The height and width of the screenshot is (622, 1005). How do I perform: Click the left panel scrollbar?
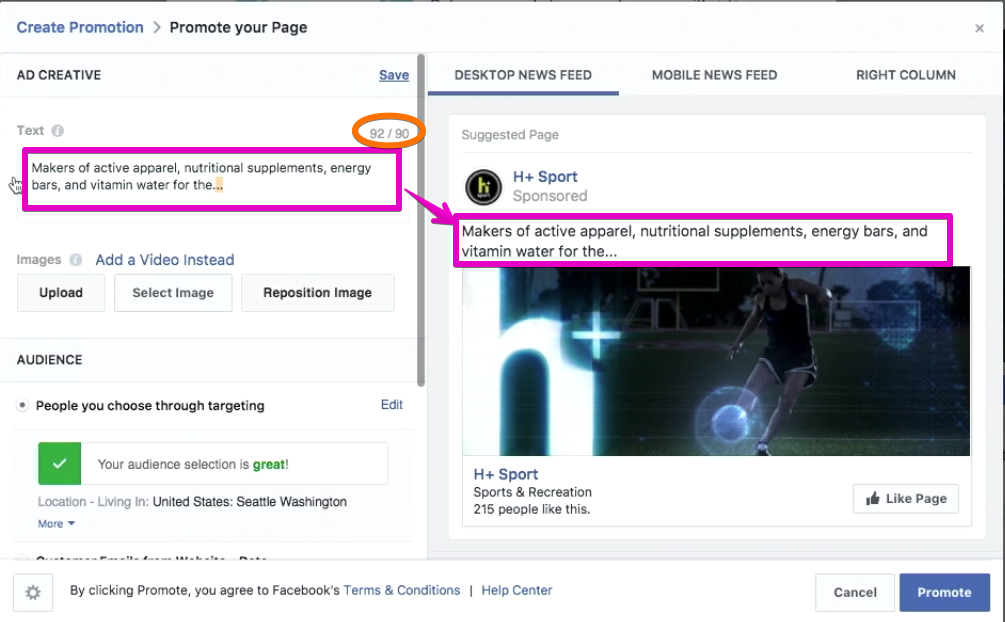(420, 221)
